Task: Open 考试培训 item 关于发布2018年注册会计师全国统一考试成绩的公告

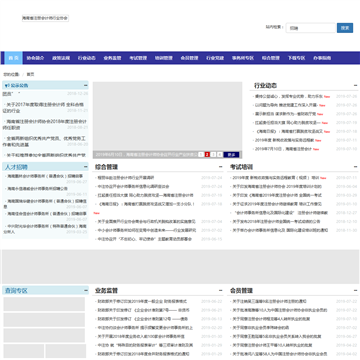Action: click(x=276, y=221)
